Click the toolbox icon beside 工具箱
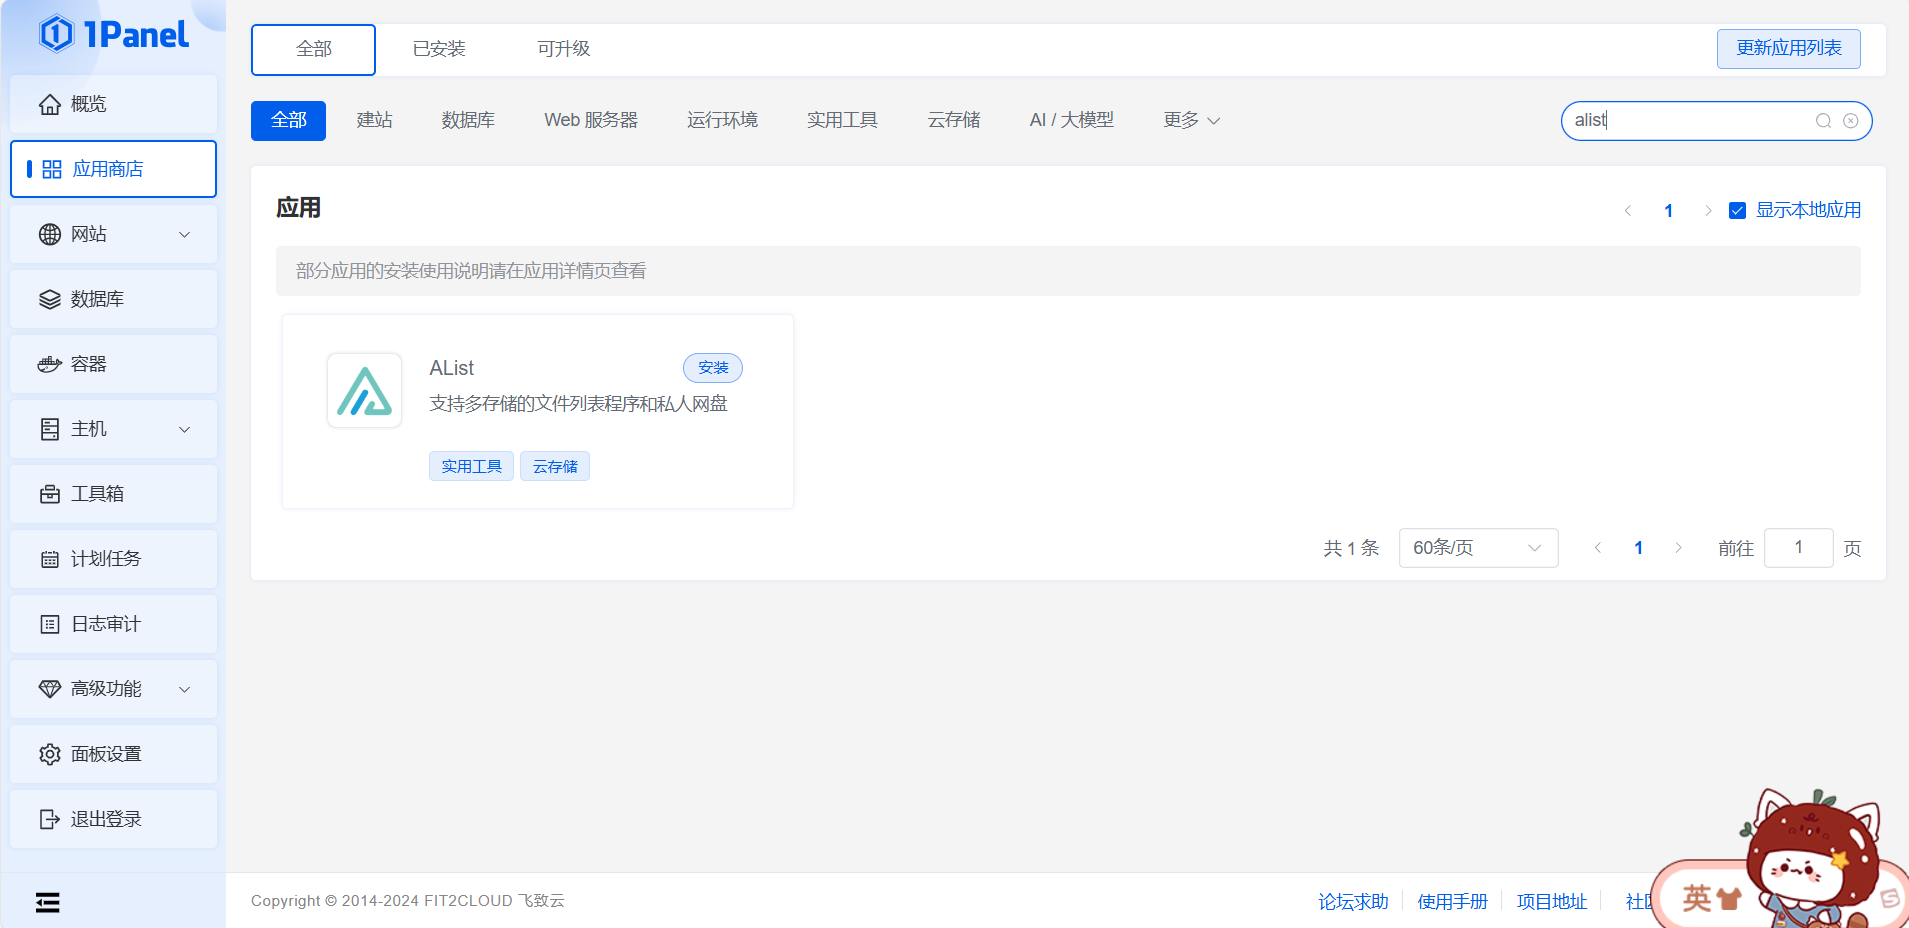Image resolution: width=1909 pixels, height=928 pixels. click(50, 494)
